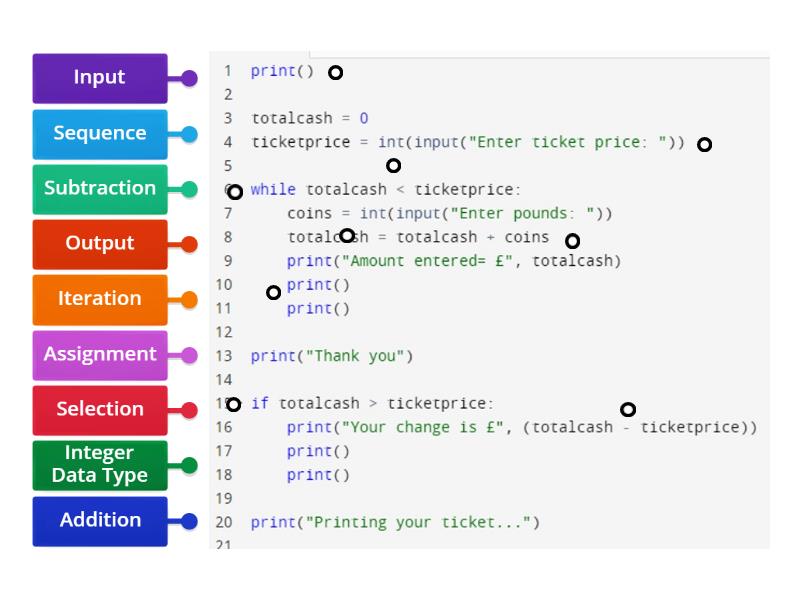Select the circle beside the if totalcash statement
The width and height of the screenshot is (800, 600).
(x=234, y=404)
